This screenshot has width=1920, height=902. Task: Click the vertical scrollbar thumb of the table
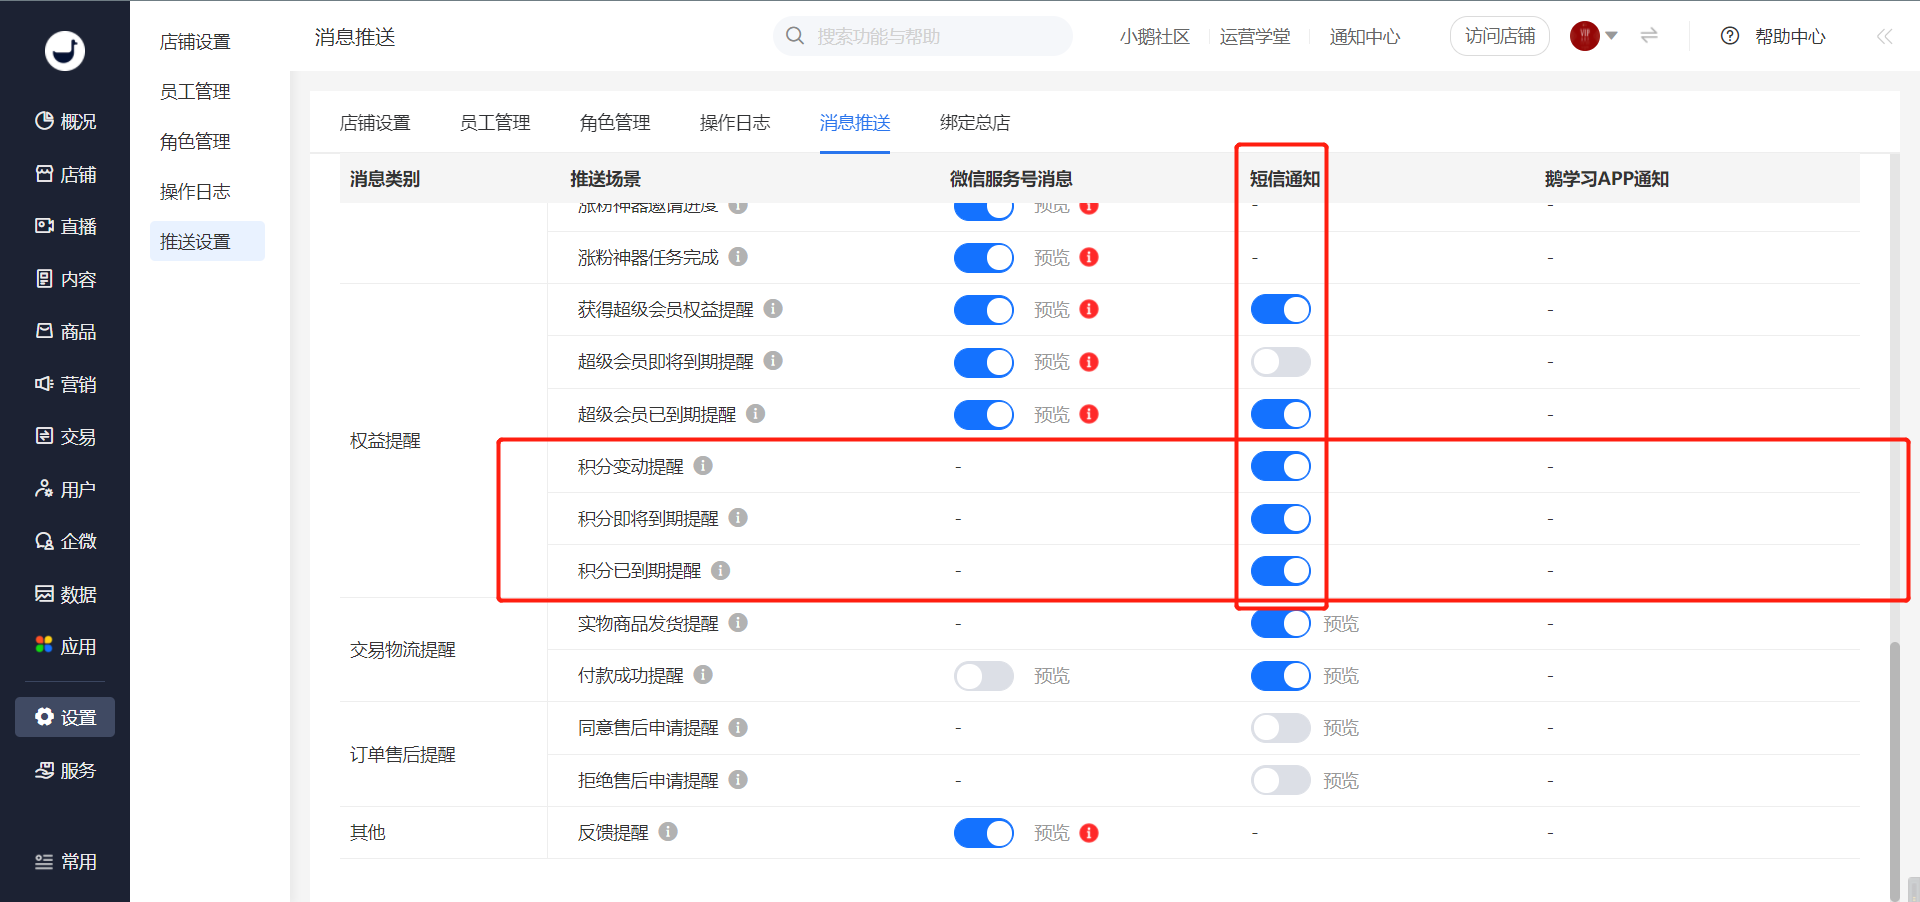pyautogui.click(x=1894, y=770)
